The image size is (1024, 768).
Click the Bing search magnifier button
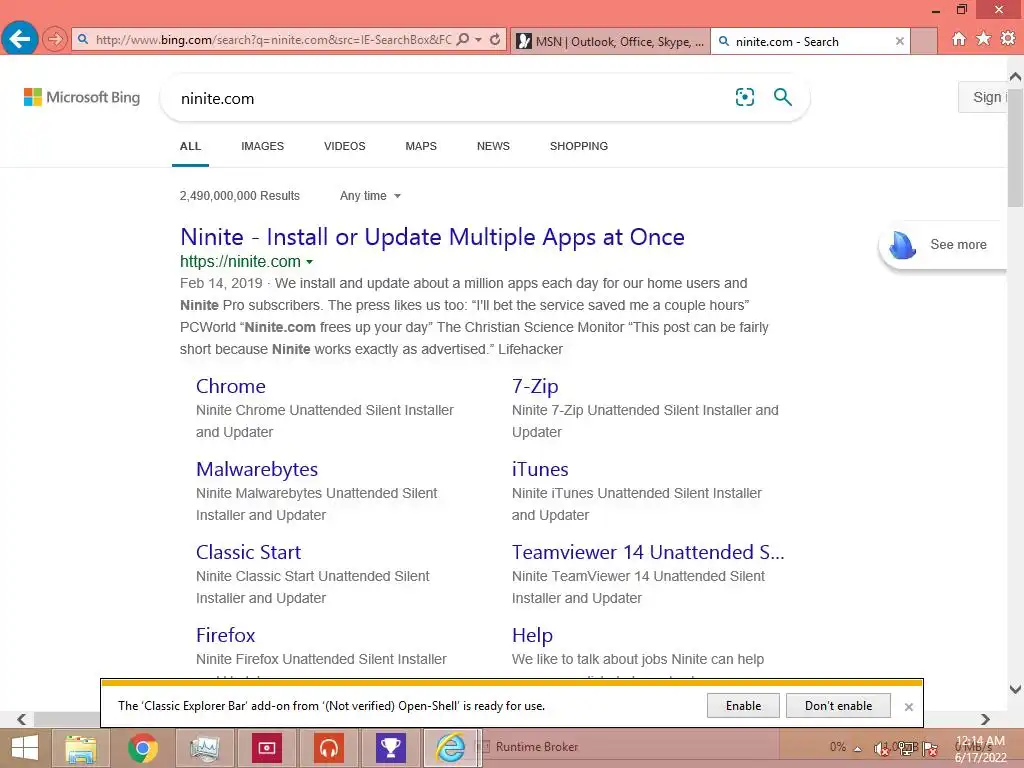click(x=782, y=97)
